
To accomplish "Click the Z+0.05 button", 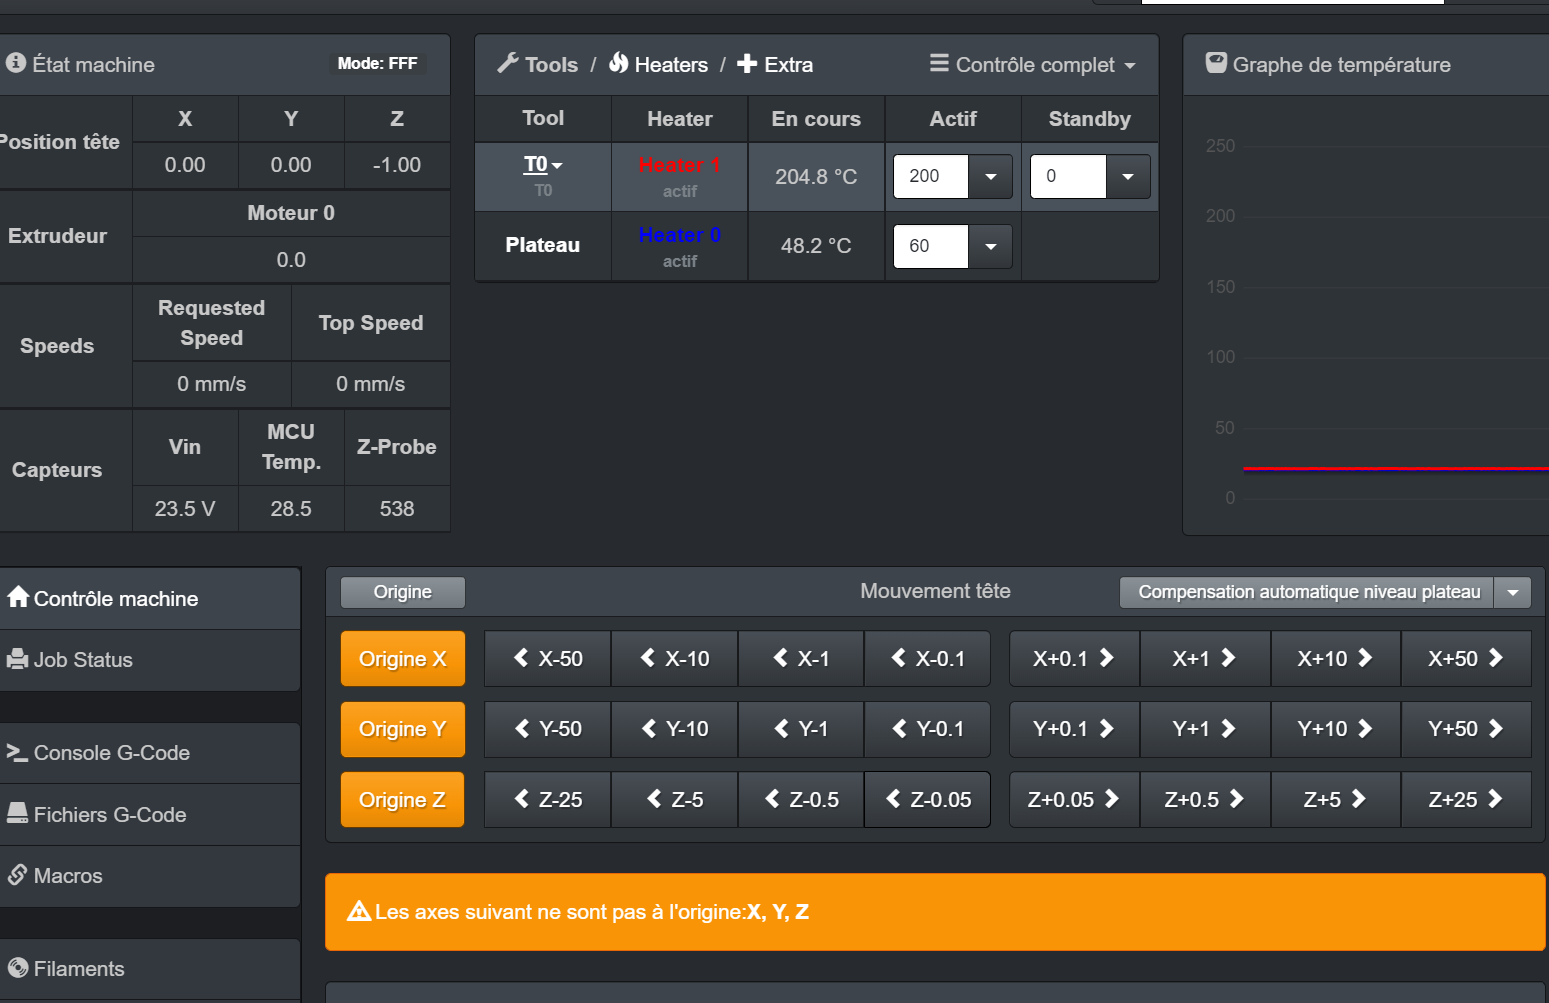I will (1074, 800).
